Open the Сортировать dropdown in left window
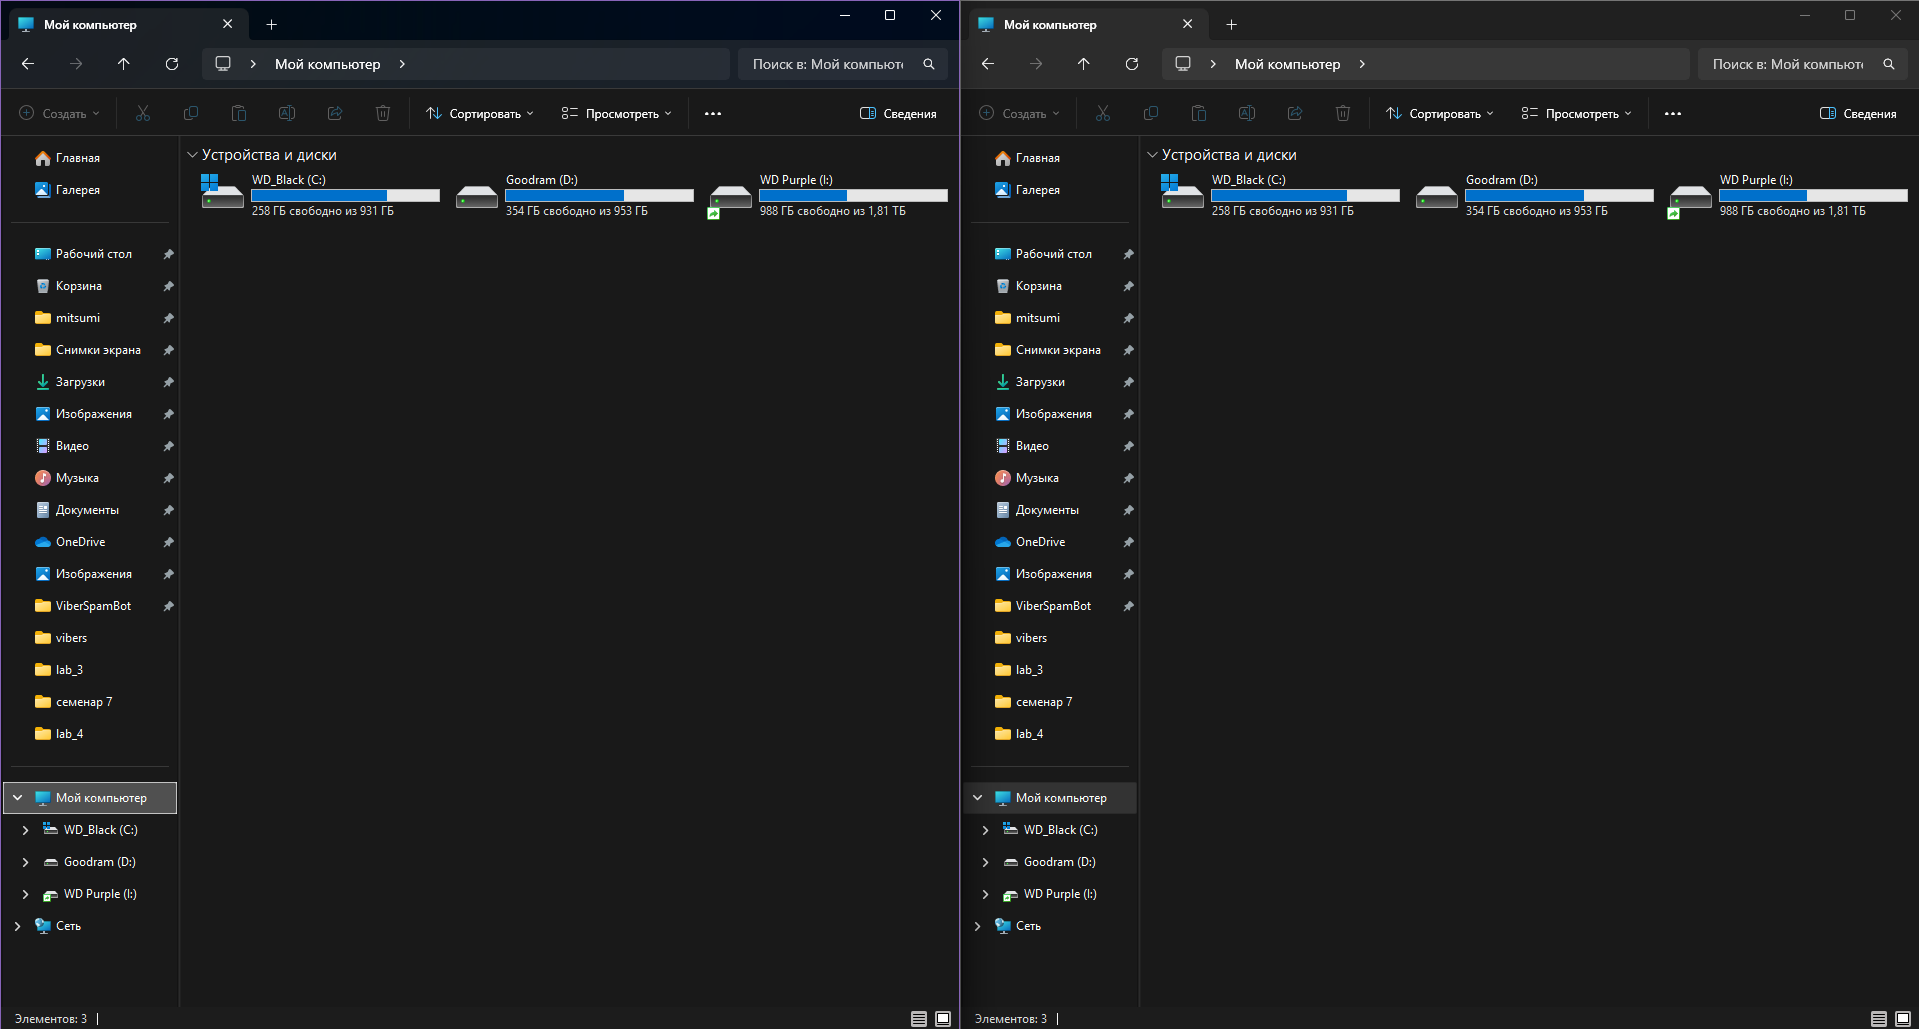Screen dimensions: 1919x1029 tap(480, 114)
